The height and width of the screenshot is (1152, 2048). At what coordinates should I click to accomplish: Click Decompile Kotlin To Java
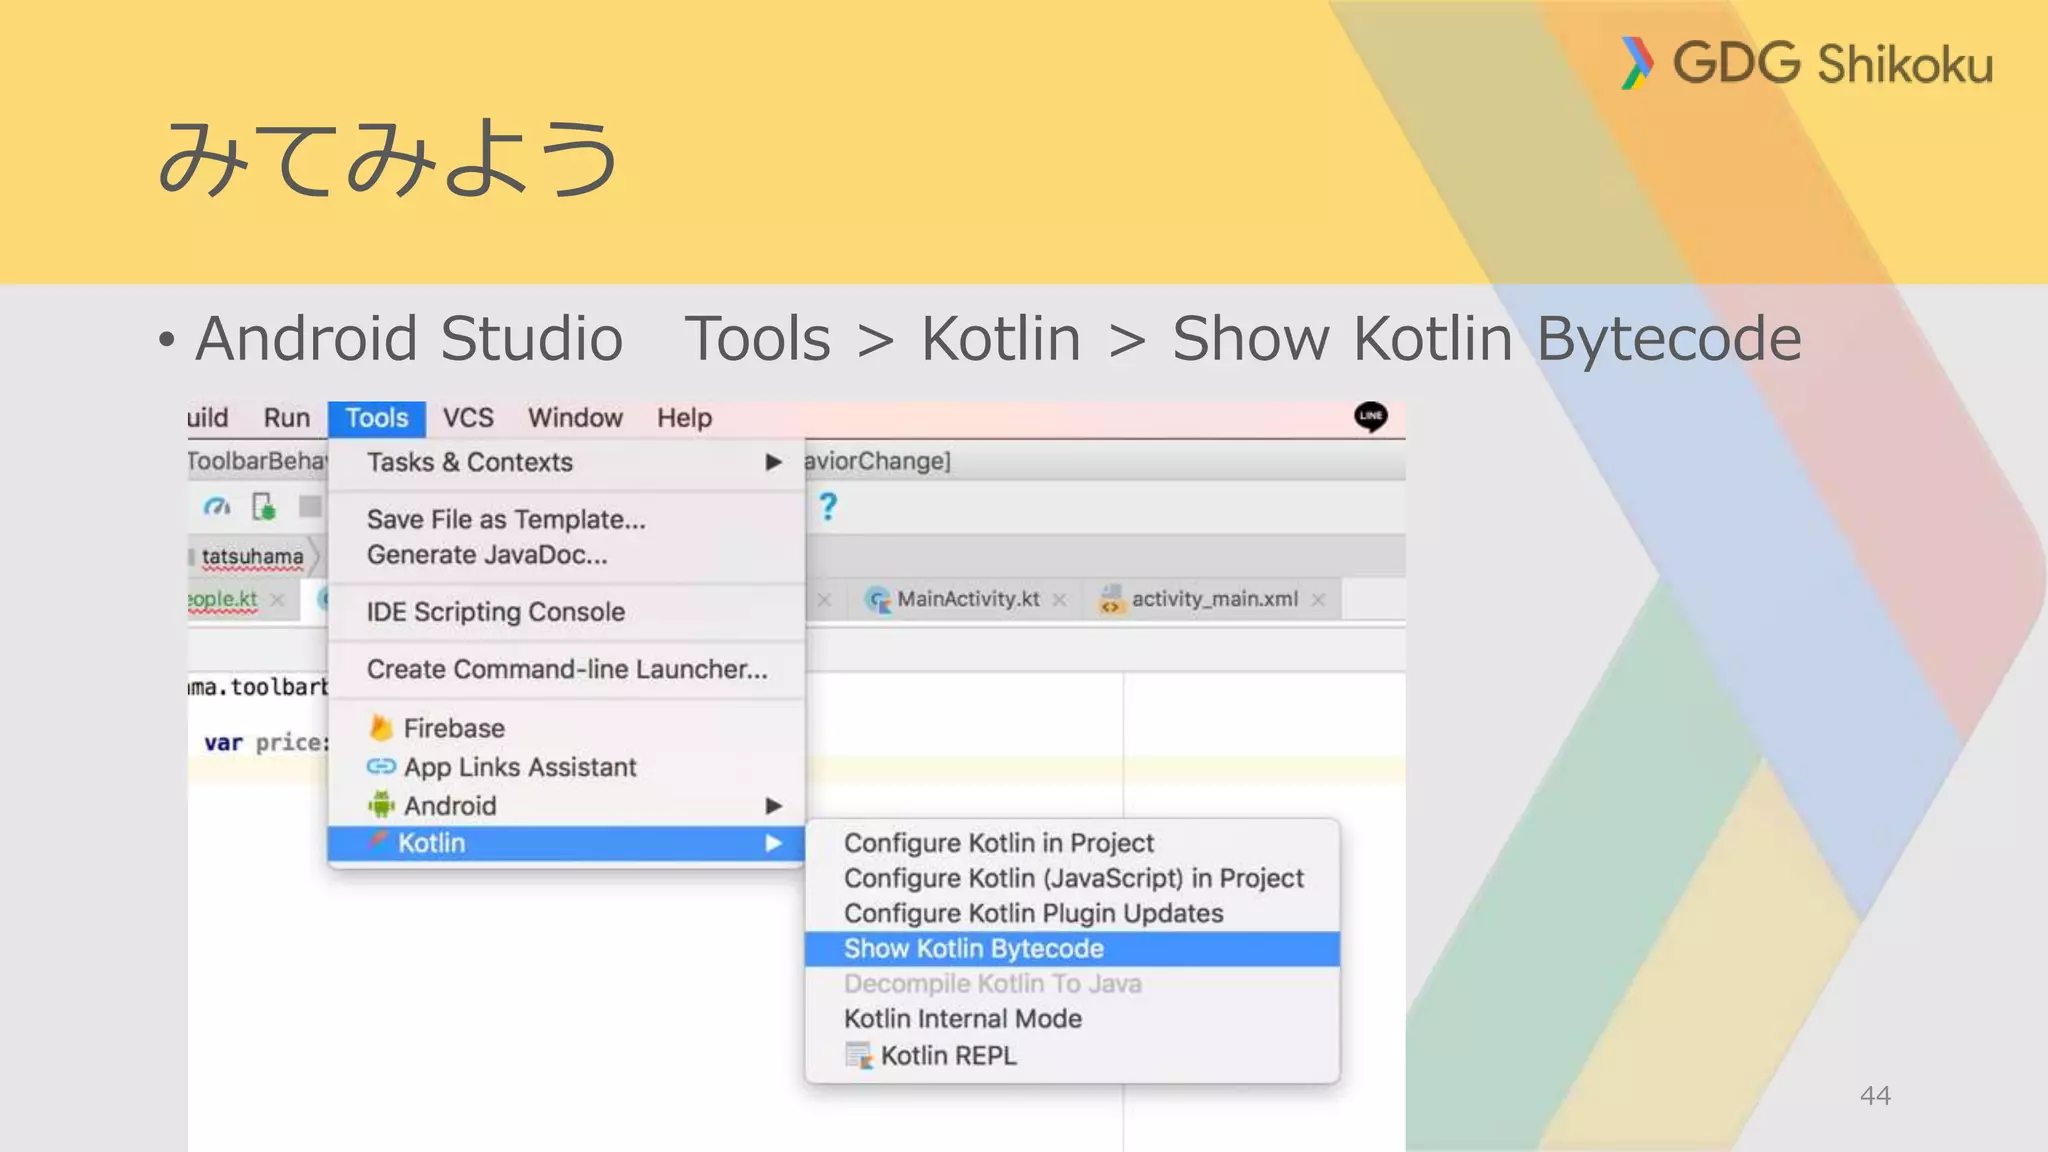1072,984
